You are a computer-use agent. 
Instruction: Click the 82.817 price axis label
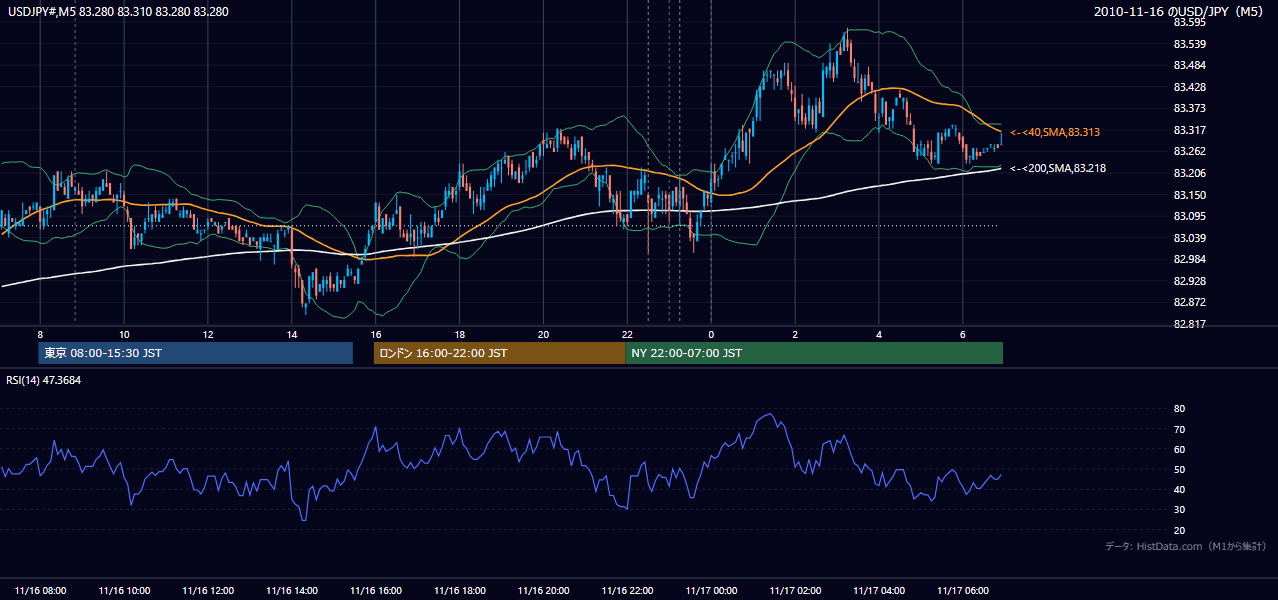[1188, 324]
